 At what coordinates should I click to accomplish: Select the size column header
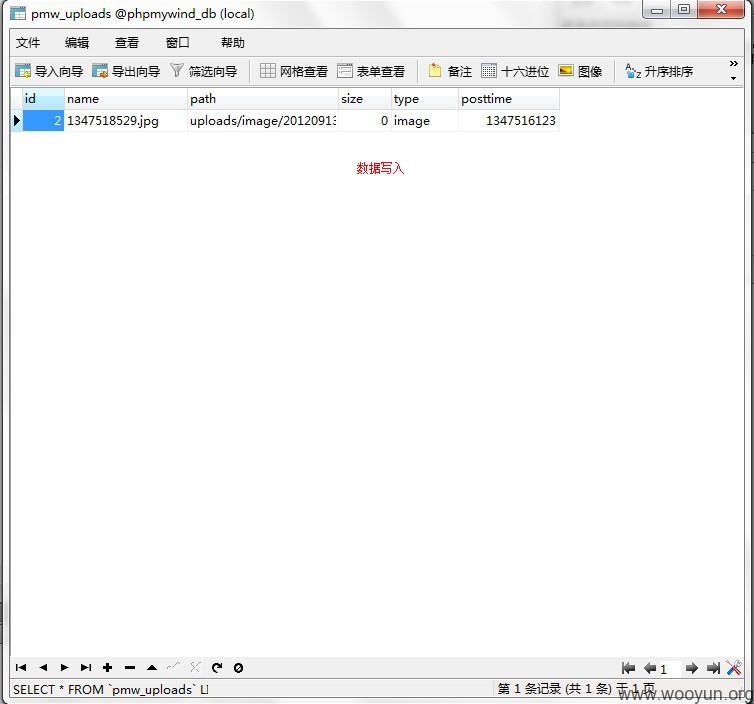coord(364,99)
